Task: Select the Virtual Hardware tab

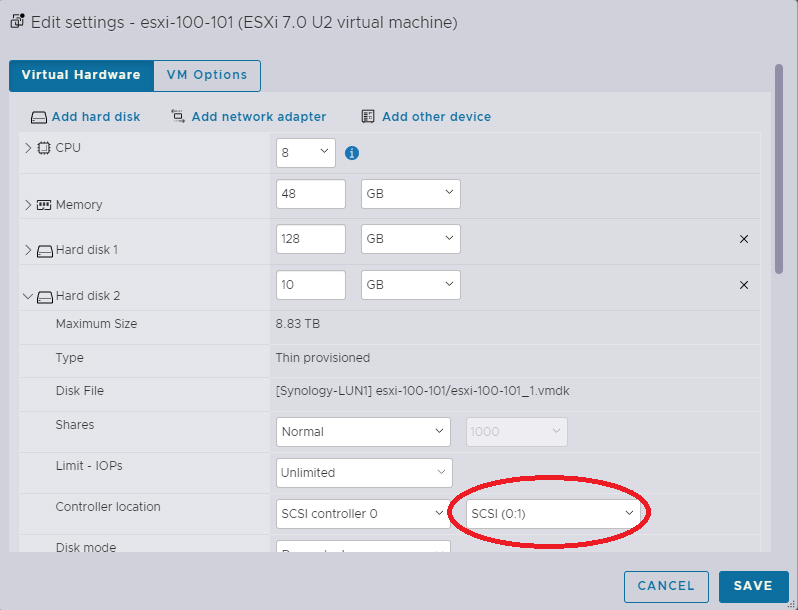Action: point(81,75)
